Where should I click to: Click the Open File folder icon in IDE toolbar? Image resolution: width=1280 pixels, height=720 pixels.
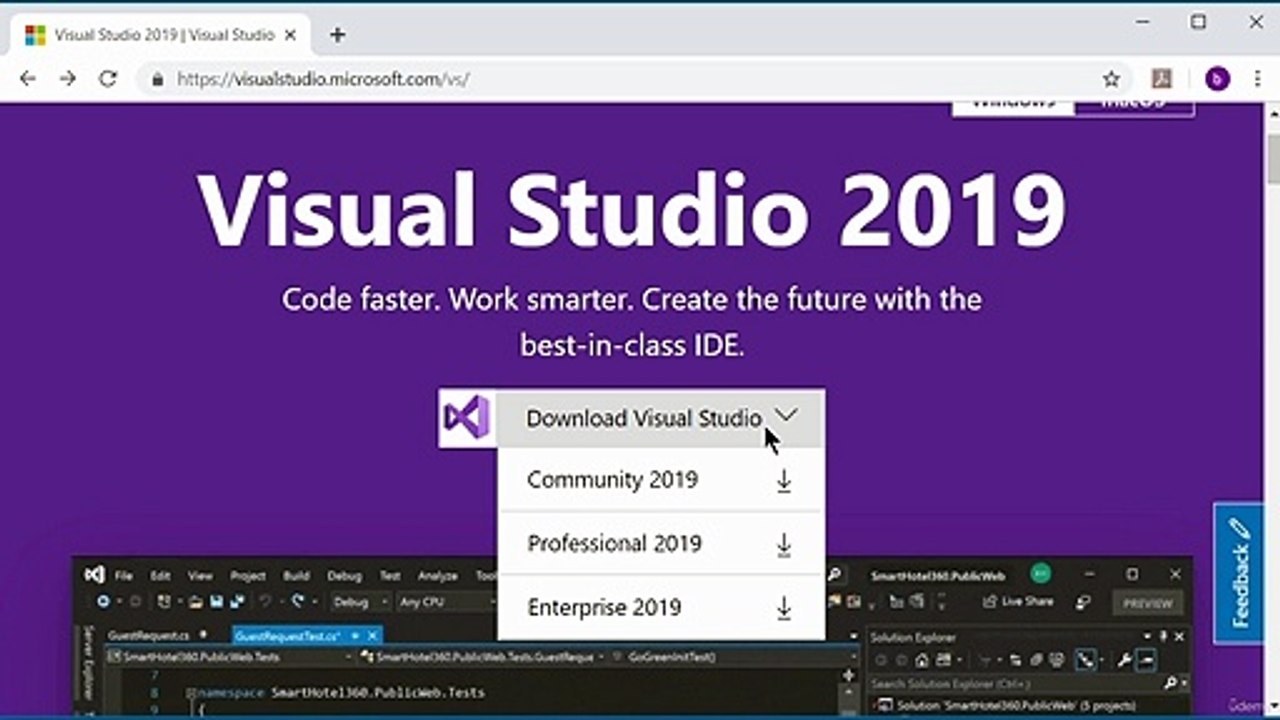[196, 602]
